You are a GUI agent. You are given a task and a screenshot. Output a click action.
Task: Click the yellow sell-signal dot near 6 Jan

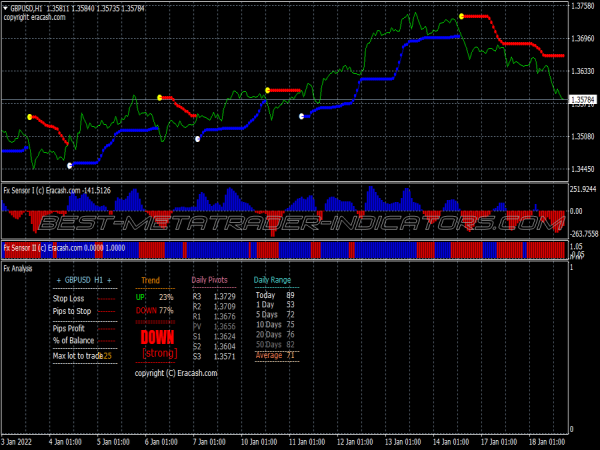click(160, 98)
